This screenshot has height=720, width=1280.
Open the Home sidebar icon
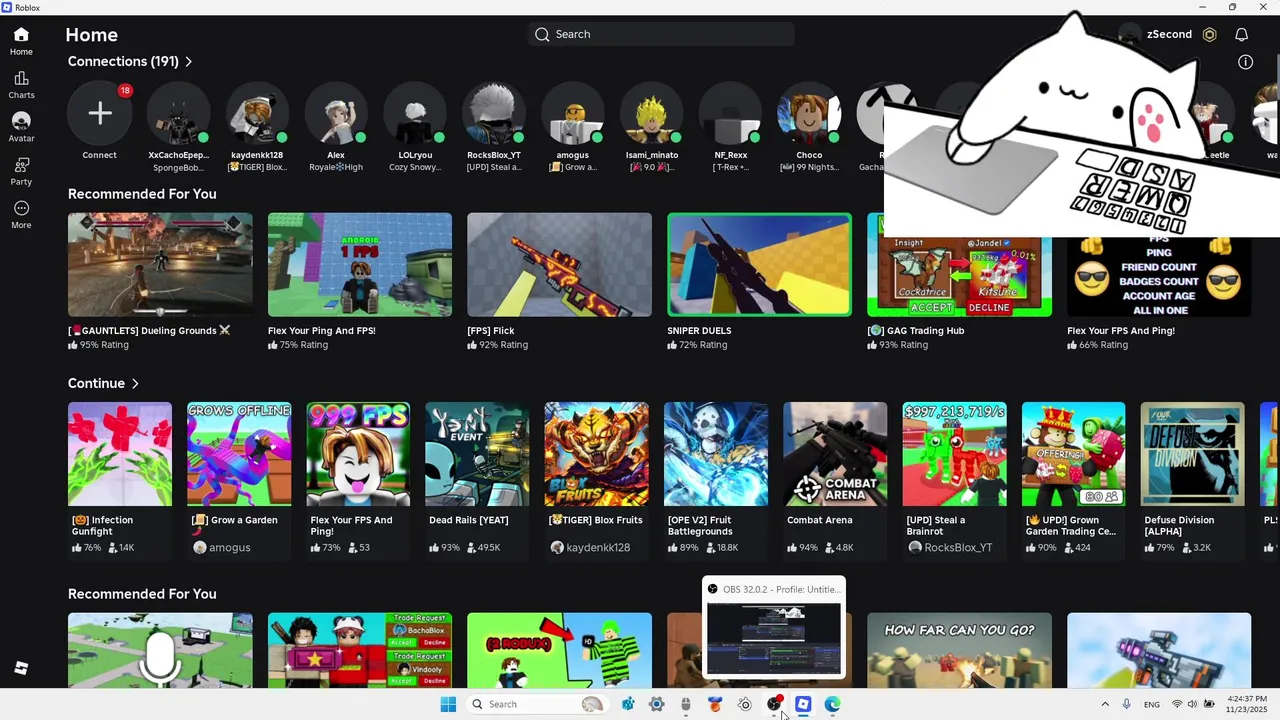[21, 41]
